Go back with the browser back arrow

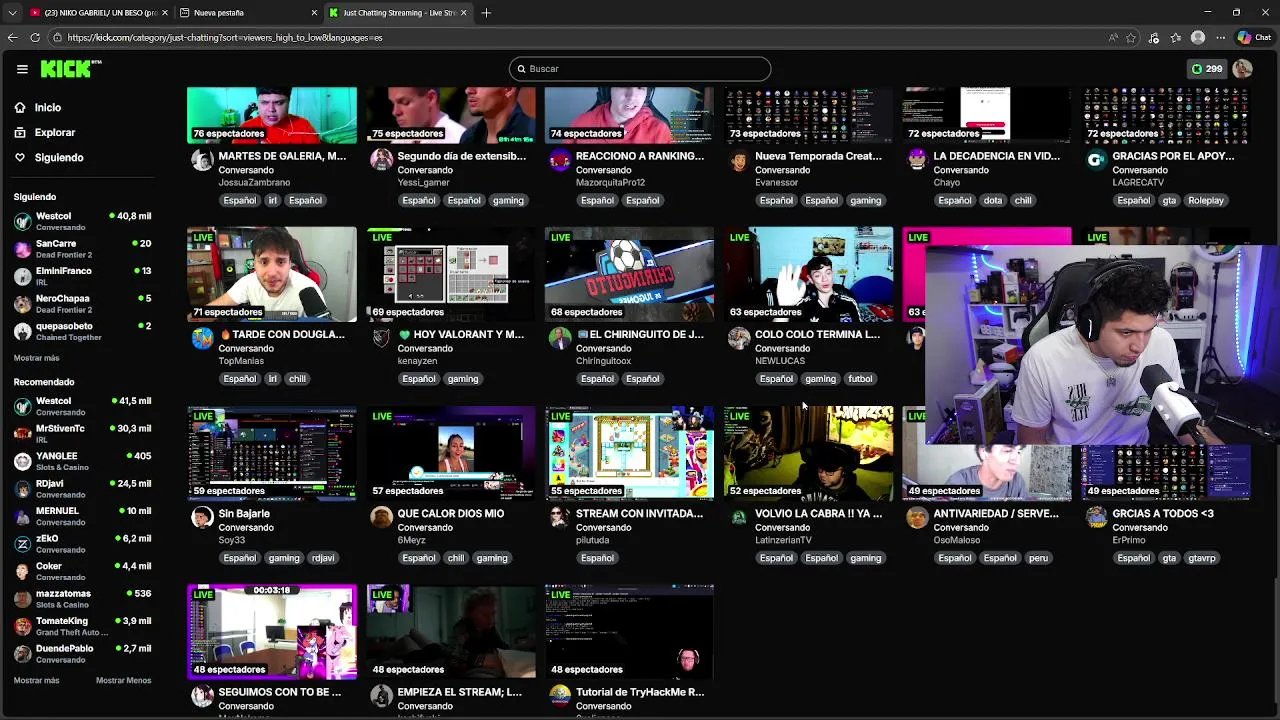coord(12,37)
